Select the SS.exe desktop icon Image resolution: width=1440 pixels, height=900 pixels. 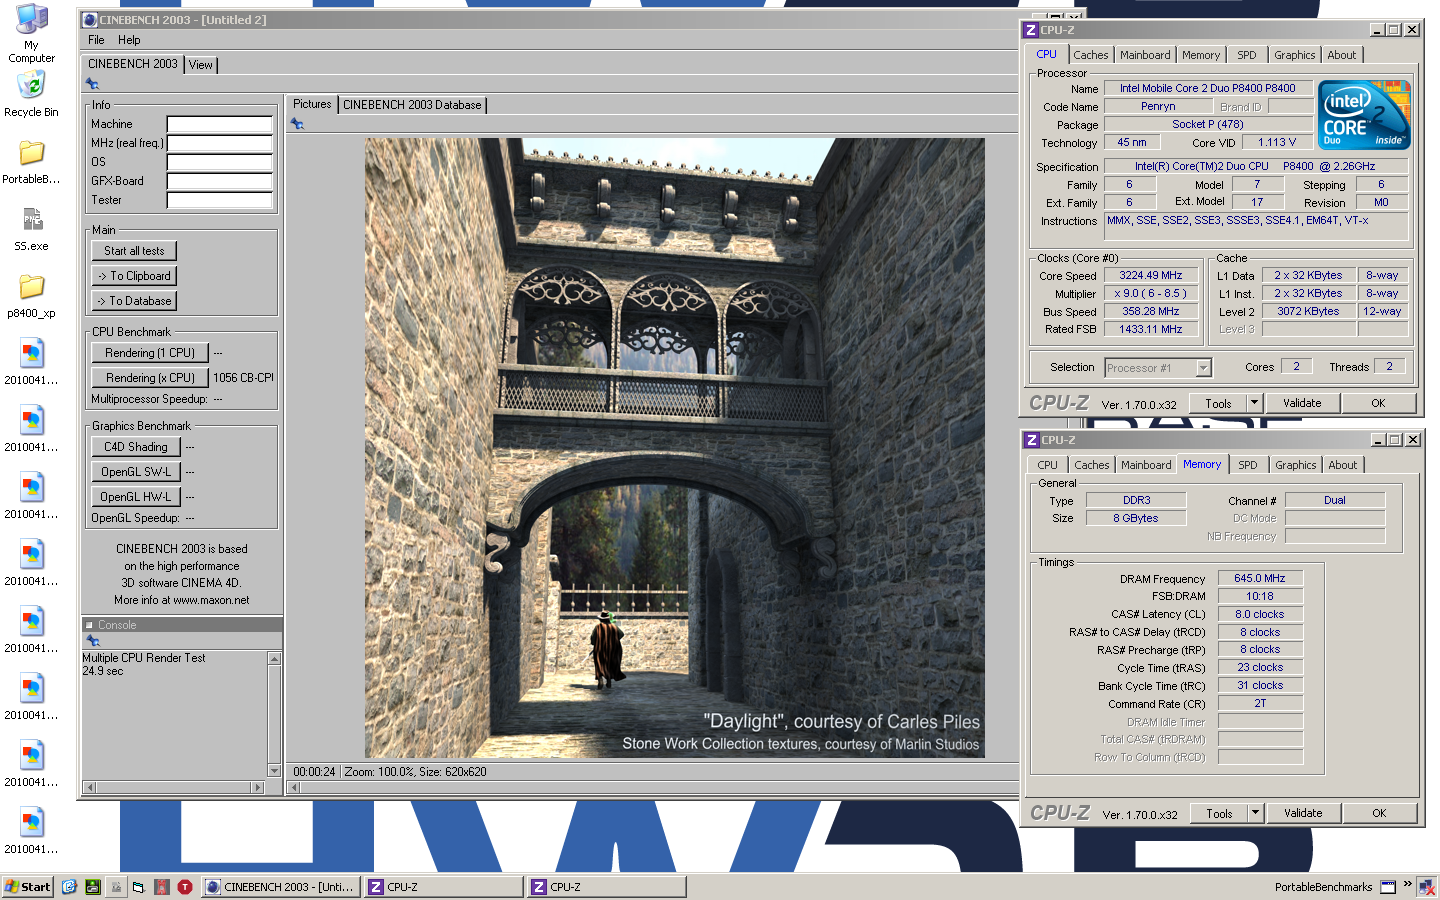coord(31,229)
